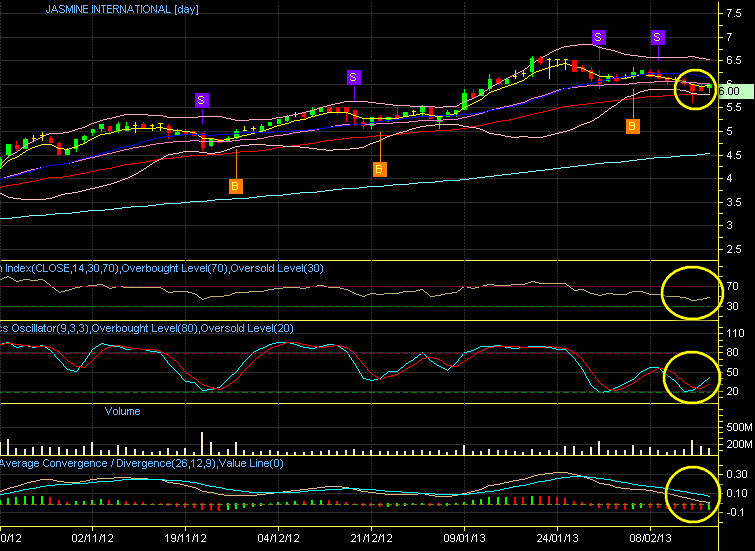The image size is (755, 551).
Task: Click the 7.5 value on the price axis
Action: pos(734,13)
